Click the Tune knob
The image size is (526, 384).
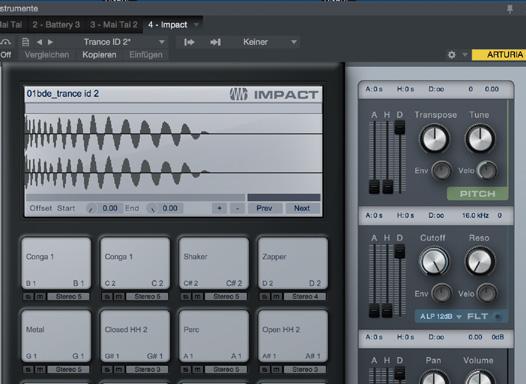(x=480, y=139)
